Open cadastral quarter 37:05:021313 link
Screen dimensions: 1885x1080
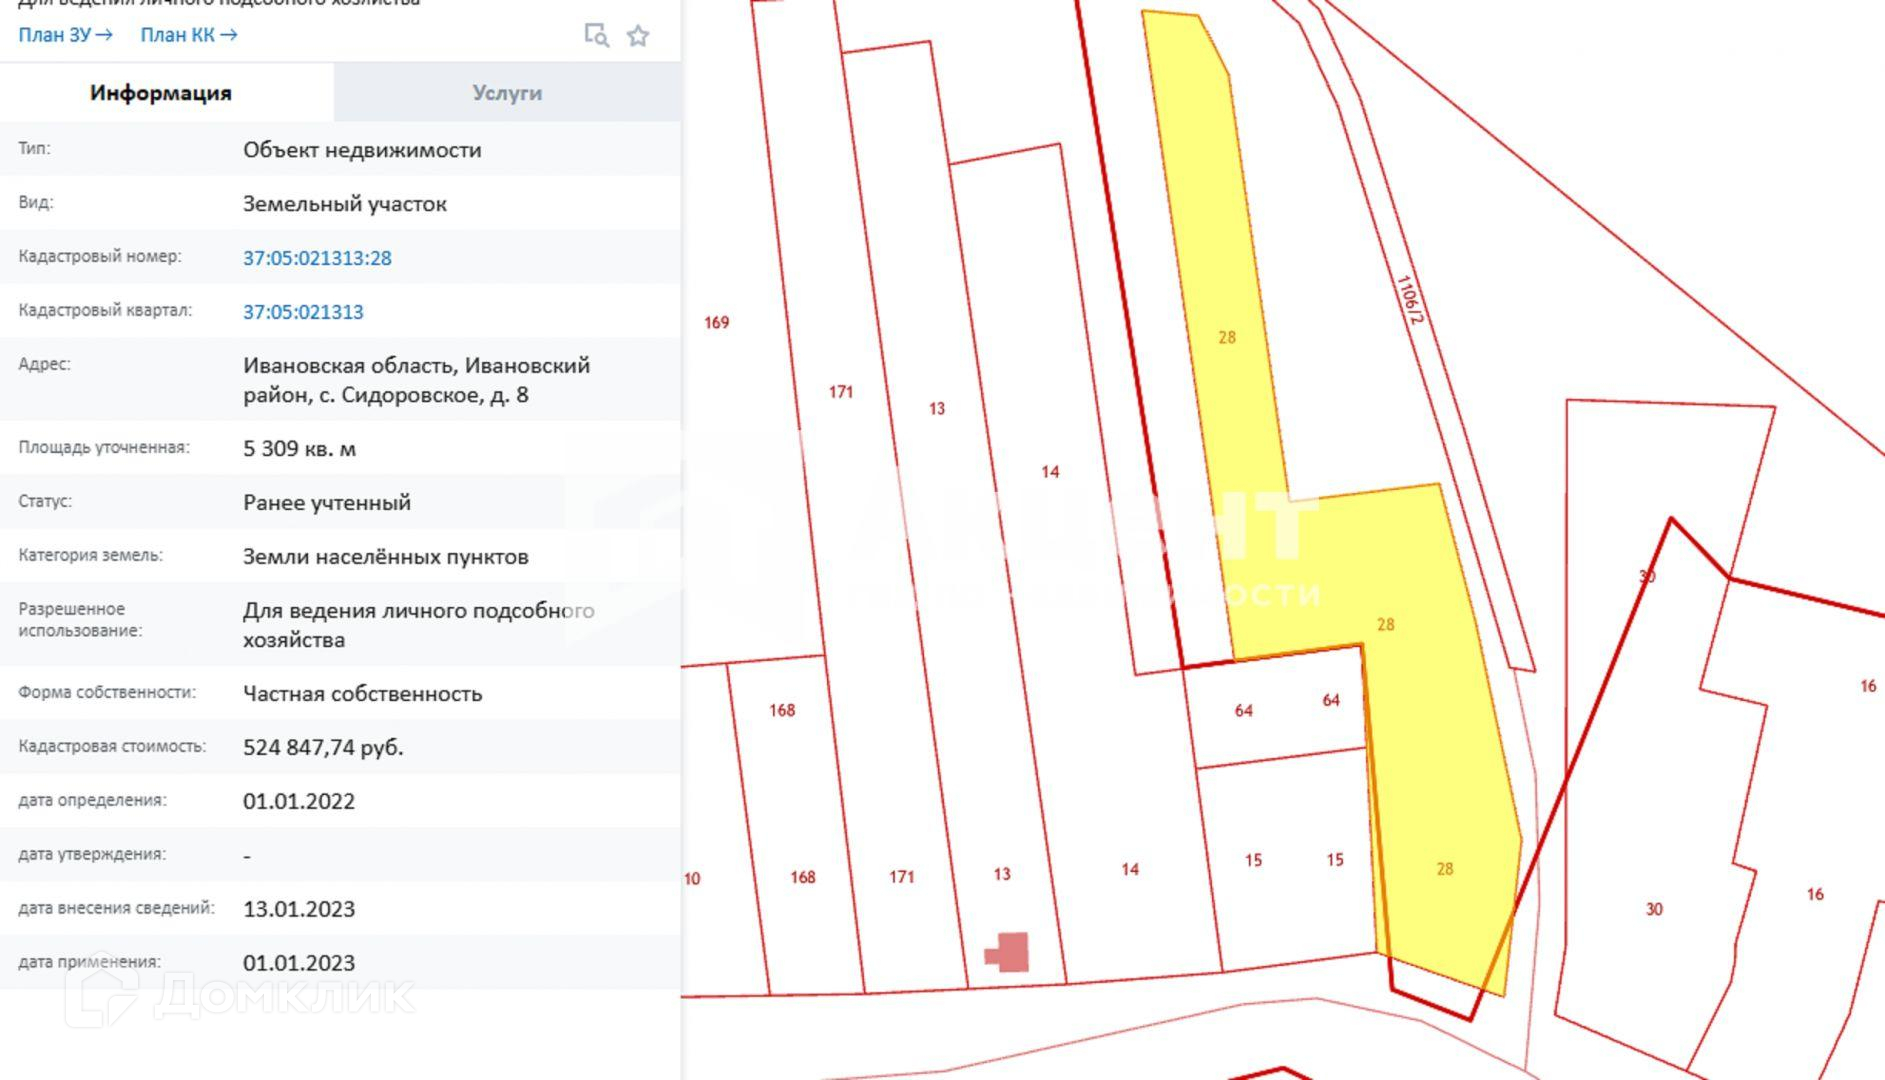(303, 312)
